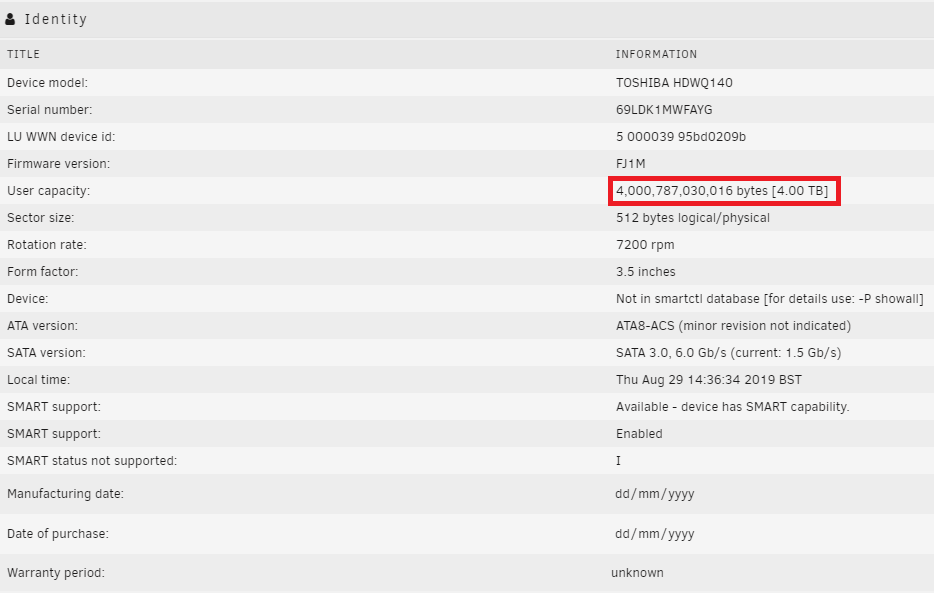Click the SMART support Enabled value
The image size is (934, 593).
(x=639, y=434)
